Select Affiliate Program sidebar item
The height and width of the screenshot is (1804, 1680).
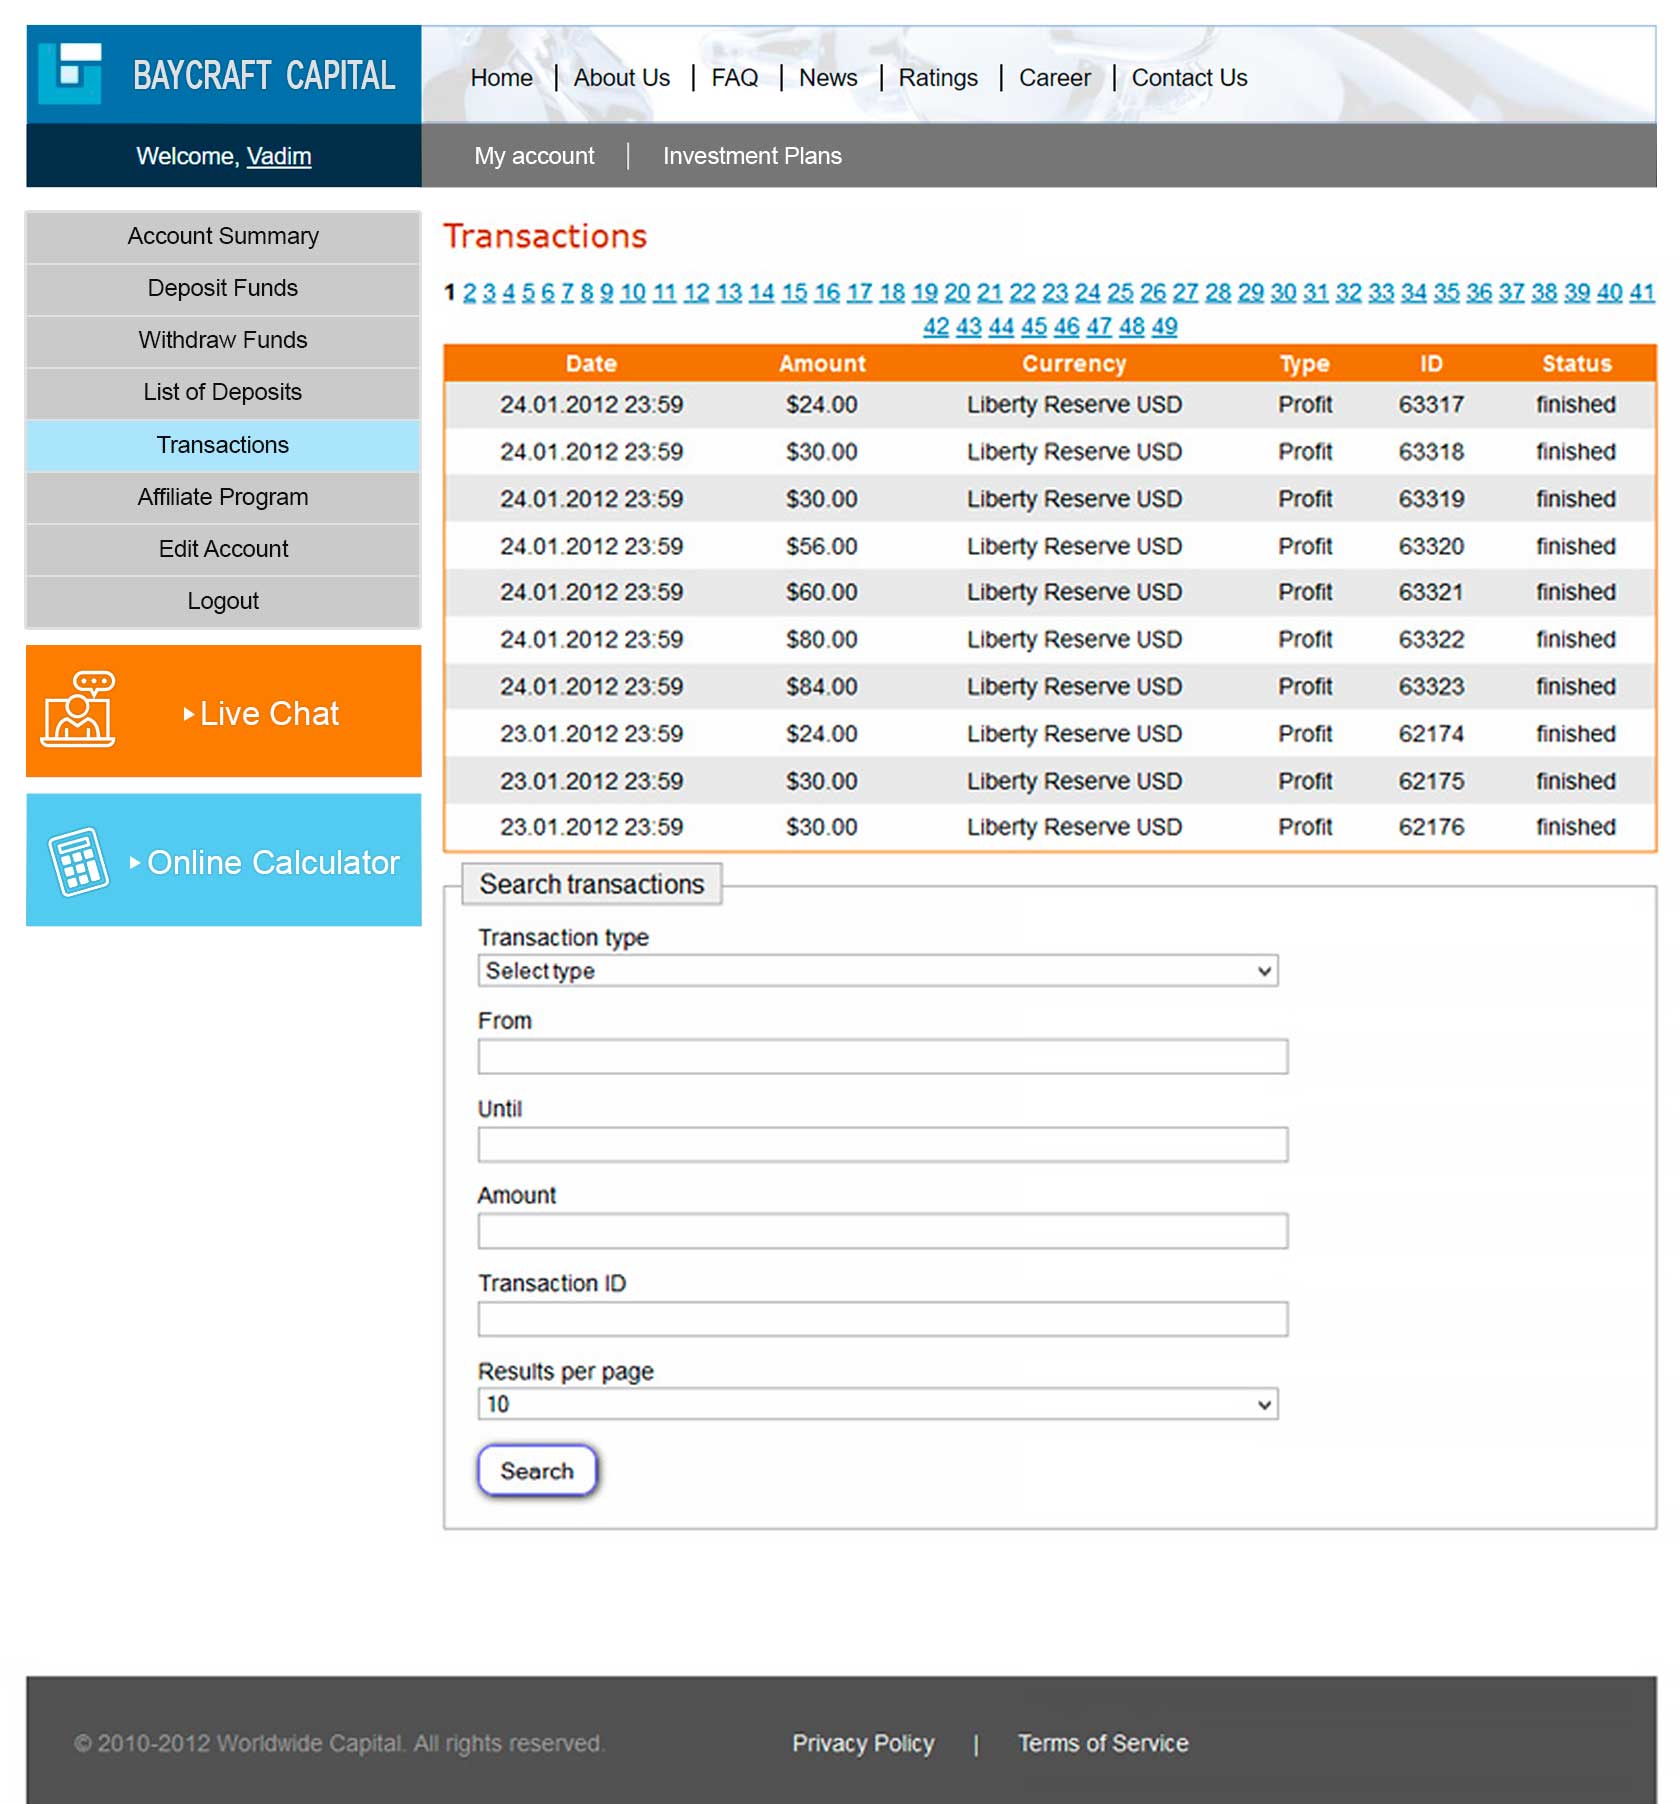[223, 497]
